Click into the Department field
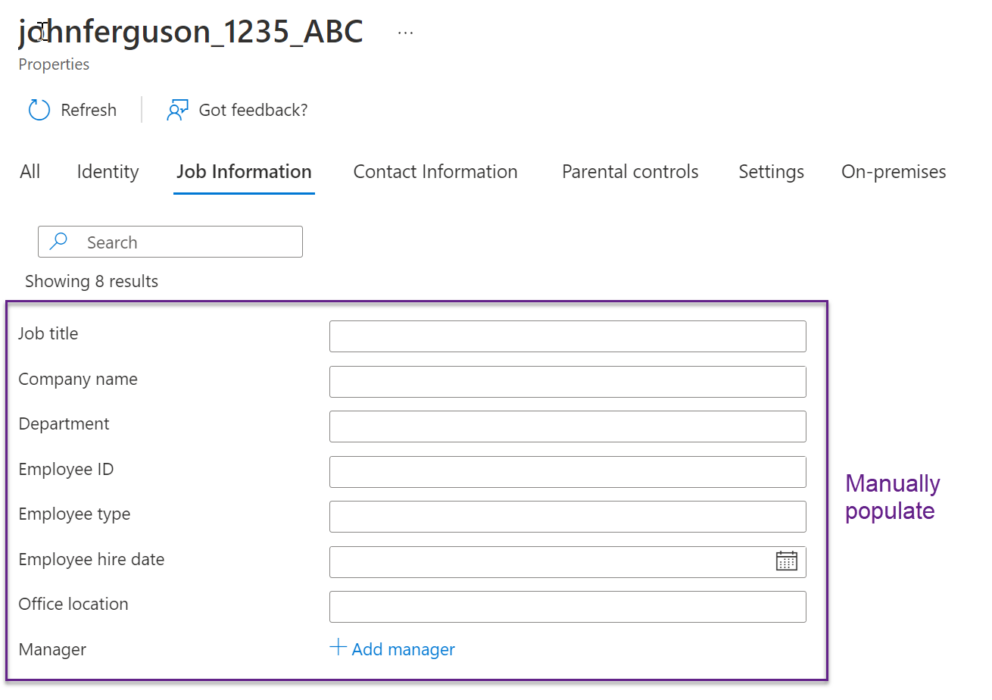The height and width of the screenshot is (700, 992). point(567,426)
